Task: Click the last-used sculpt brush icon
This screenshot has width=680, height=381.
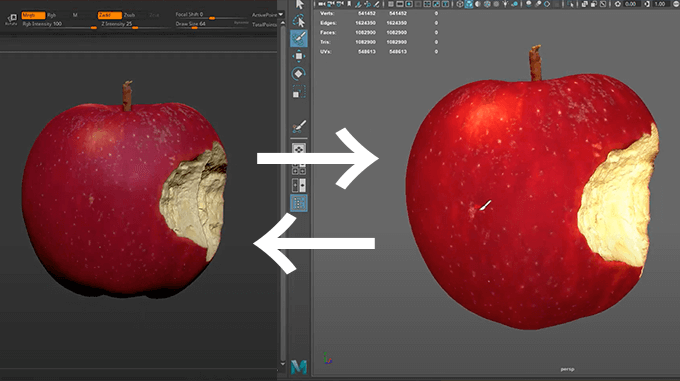Action: pos(299,126)
